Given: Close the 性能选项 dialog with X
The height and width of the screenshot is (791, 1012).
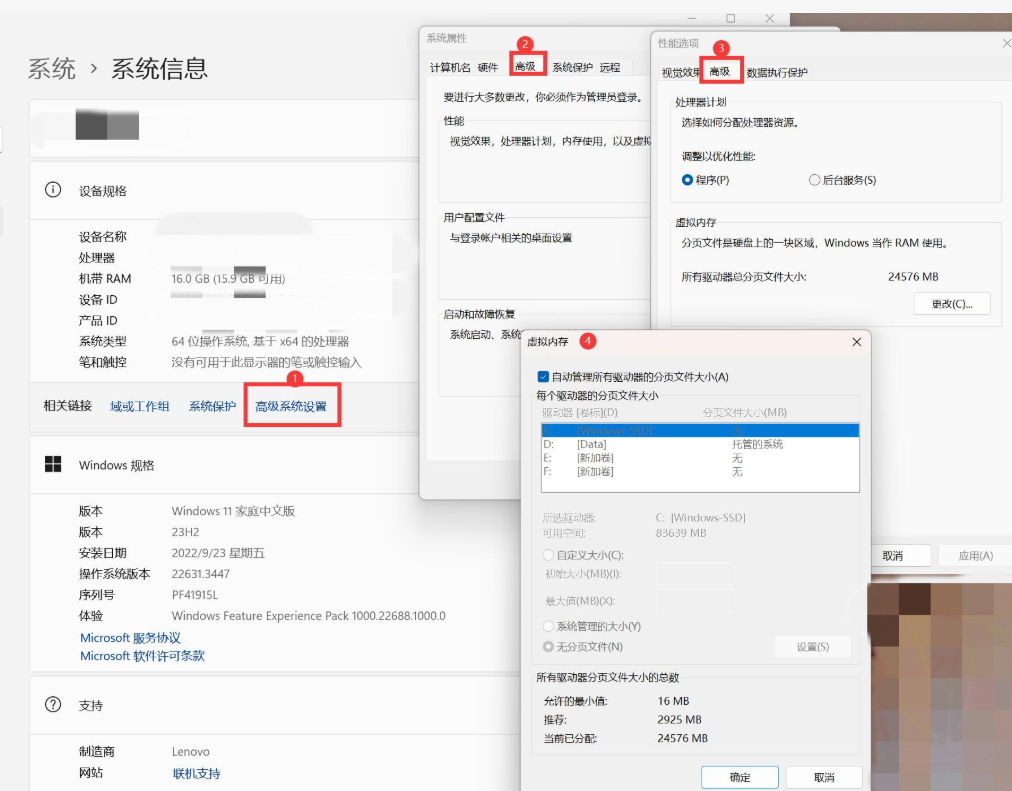Looking at the screenshot, I should click(x=1005, y=42).
